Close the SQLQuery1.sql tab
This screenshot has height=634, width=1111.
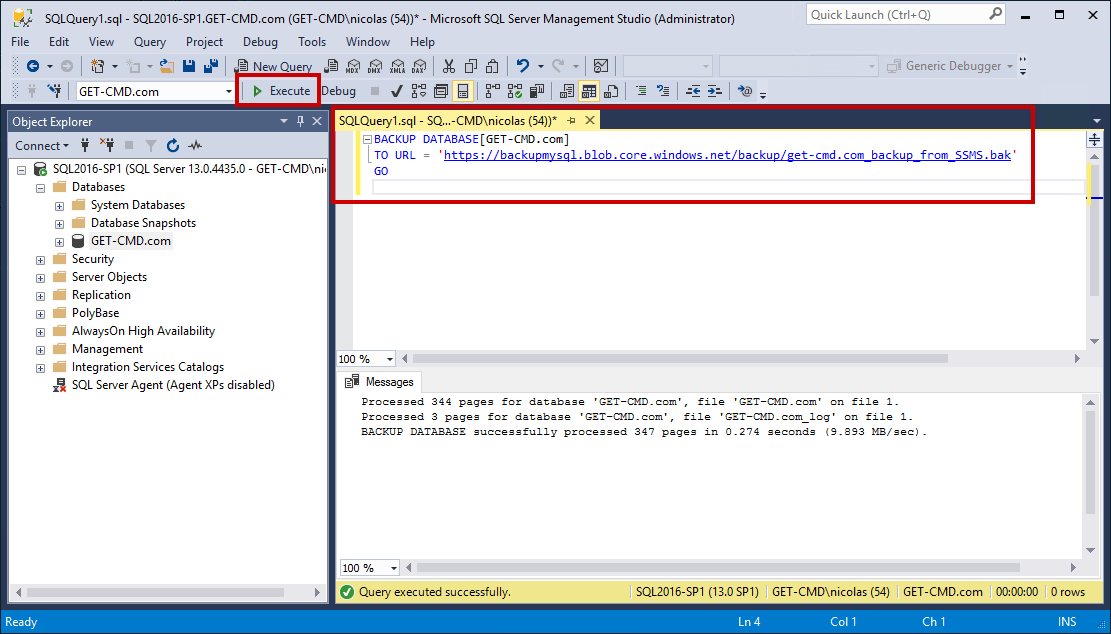pos(590,120)
